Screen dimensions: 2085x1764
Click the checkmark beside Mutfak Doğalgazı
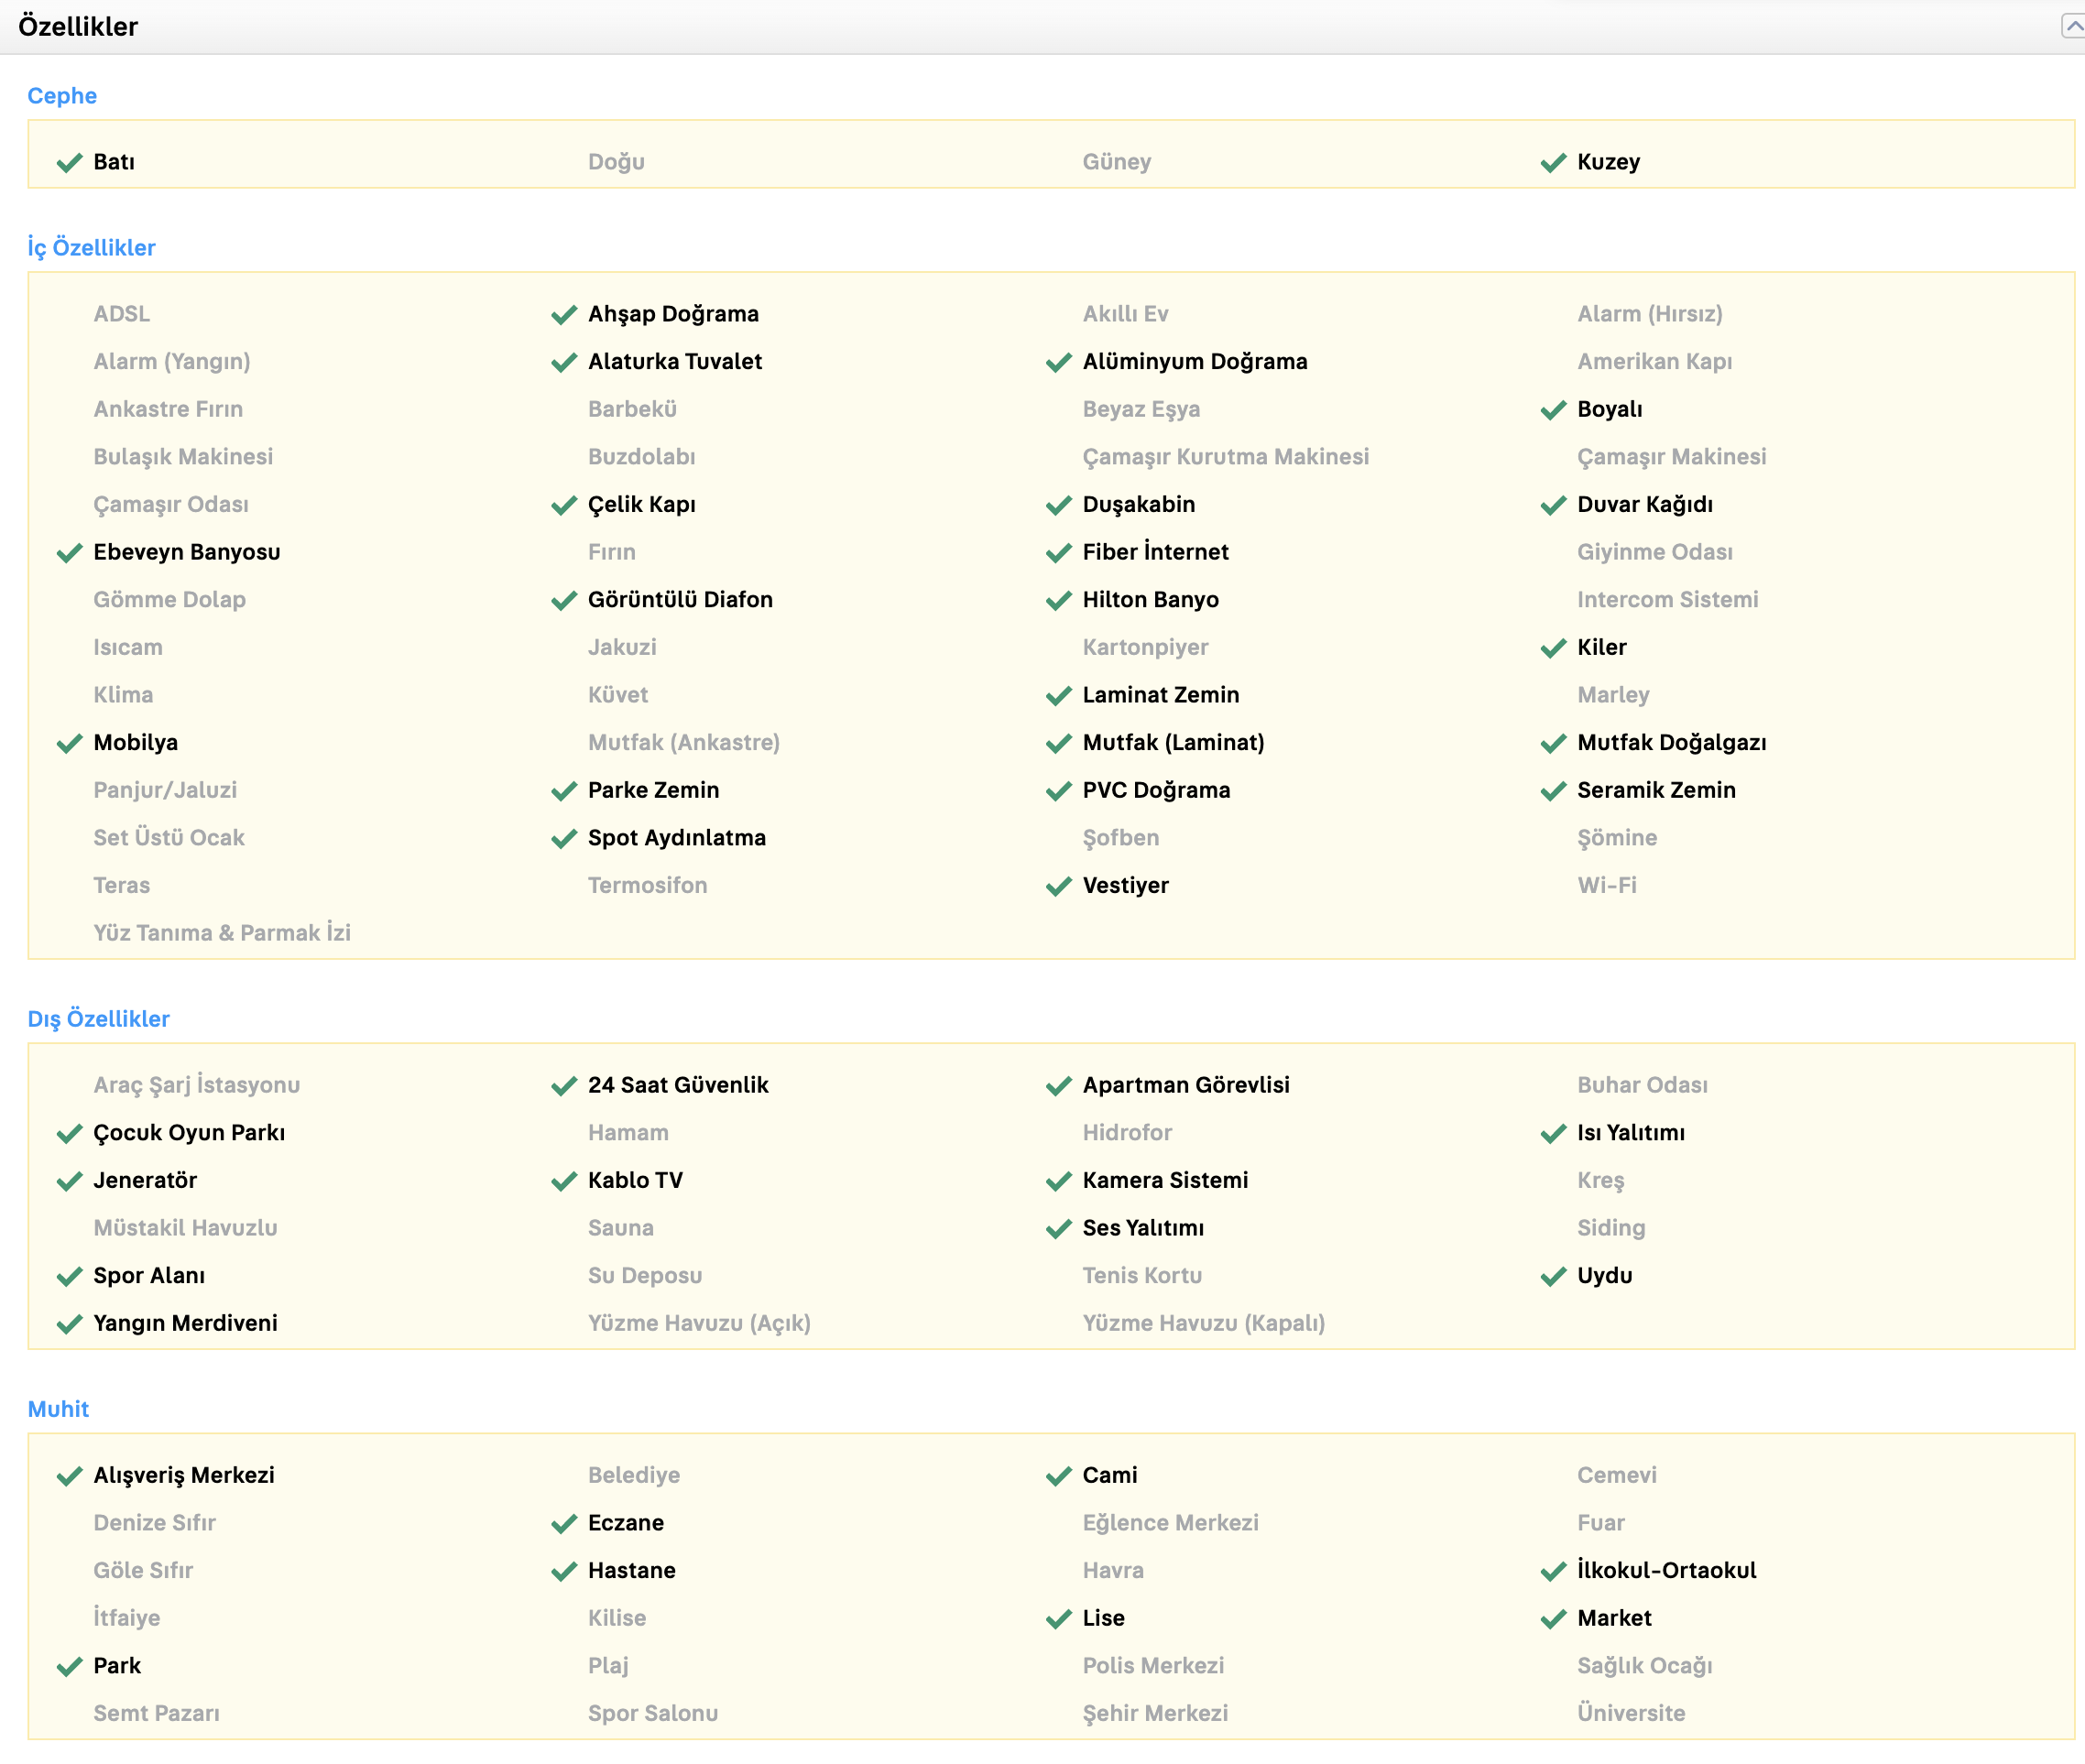coord(1553,743)
